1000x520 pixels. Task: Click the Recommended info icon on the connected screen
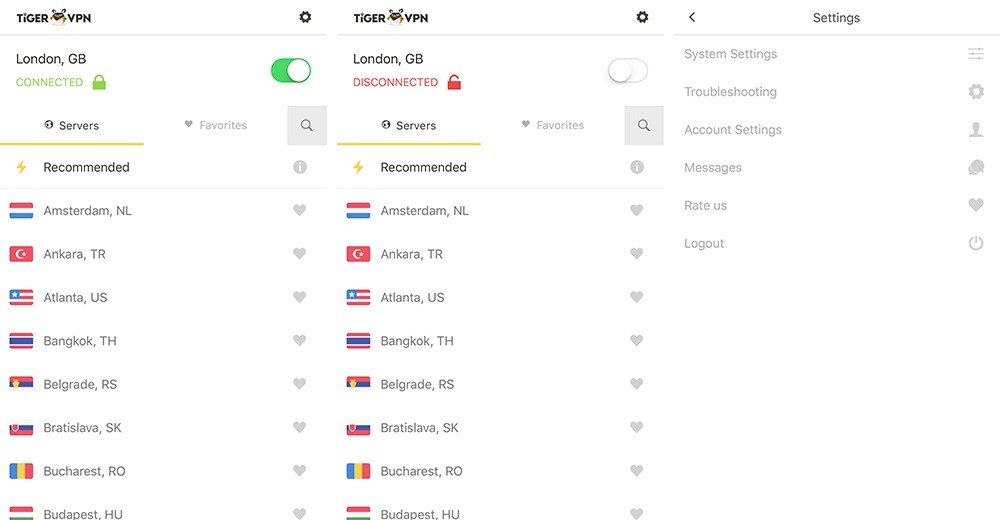click(300, 167)
